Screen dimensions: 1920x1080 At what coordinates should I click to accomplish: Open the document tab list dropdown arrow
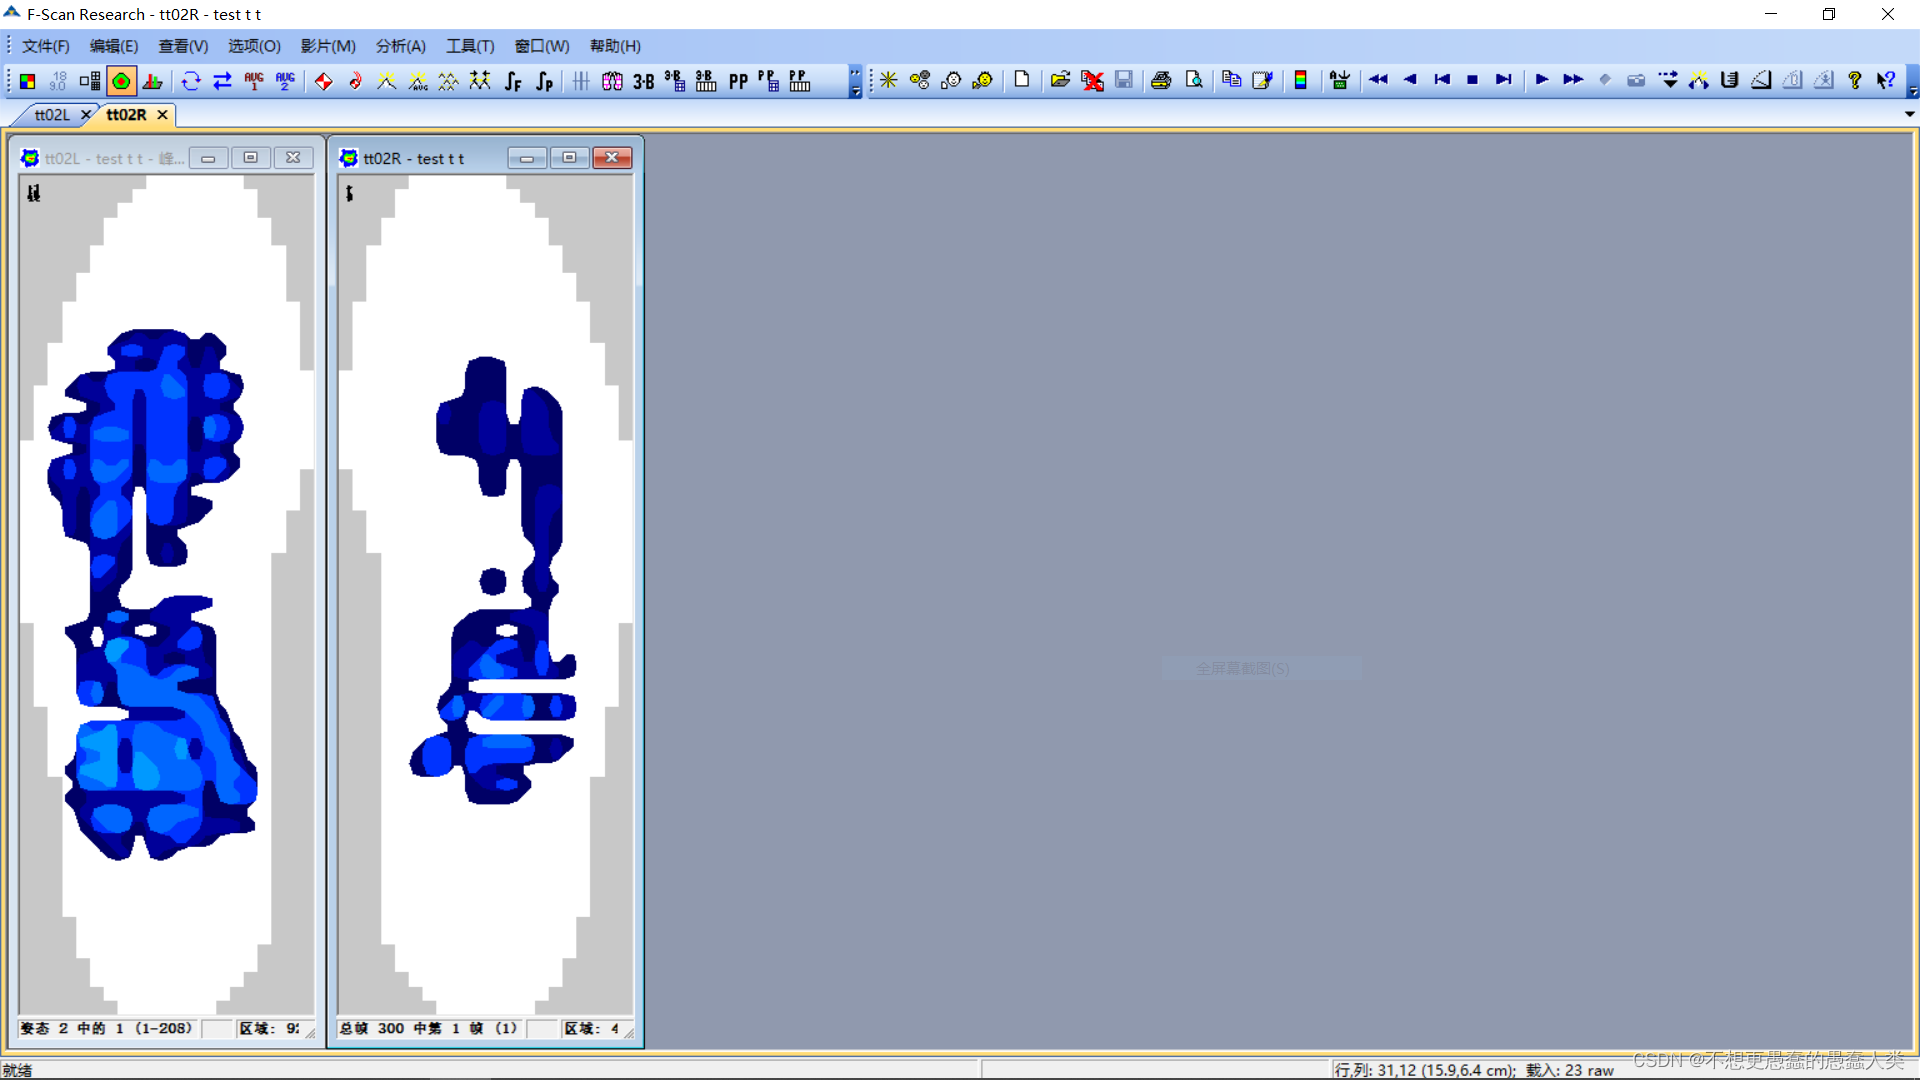click(1909, 114)
